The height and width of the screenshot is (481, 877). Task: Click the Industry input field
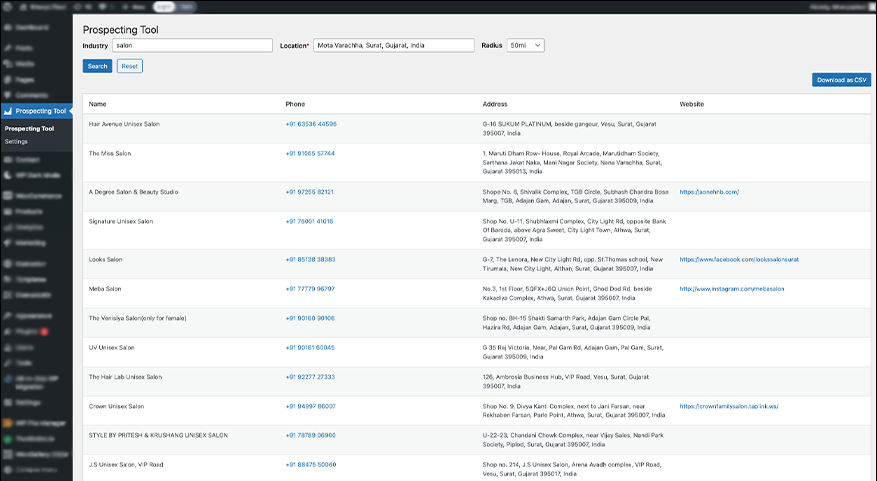click(192, 45)
